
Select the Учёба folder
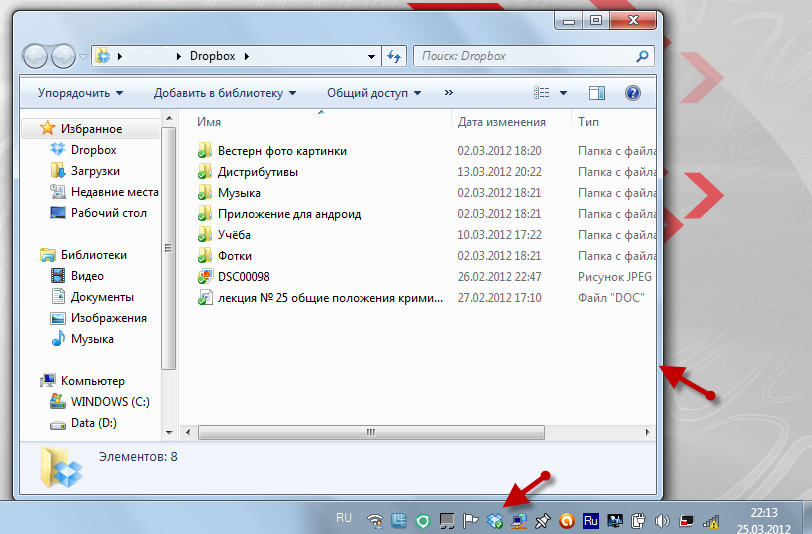234,235
